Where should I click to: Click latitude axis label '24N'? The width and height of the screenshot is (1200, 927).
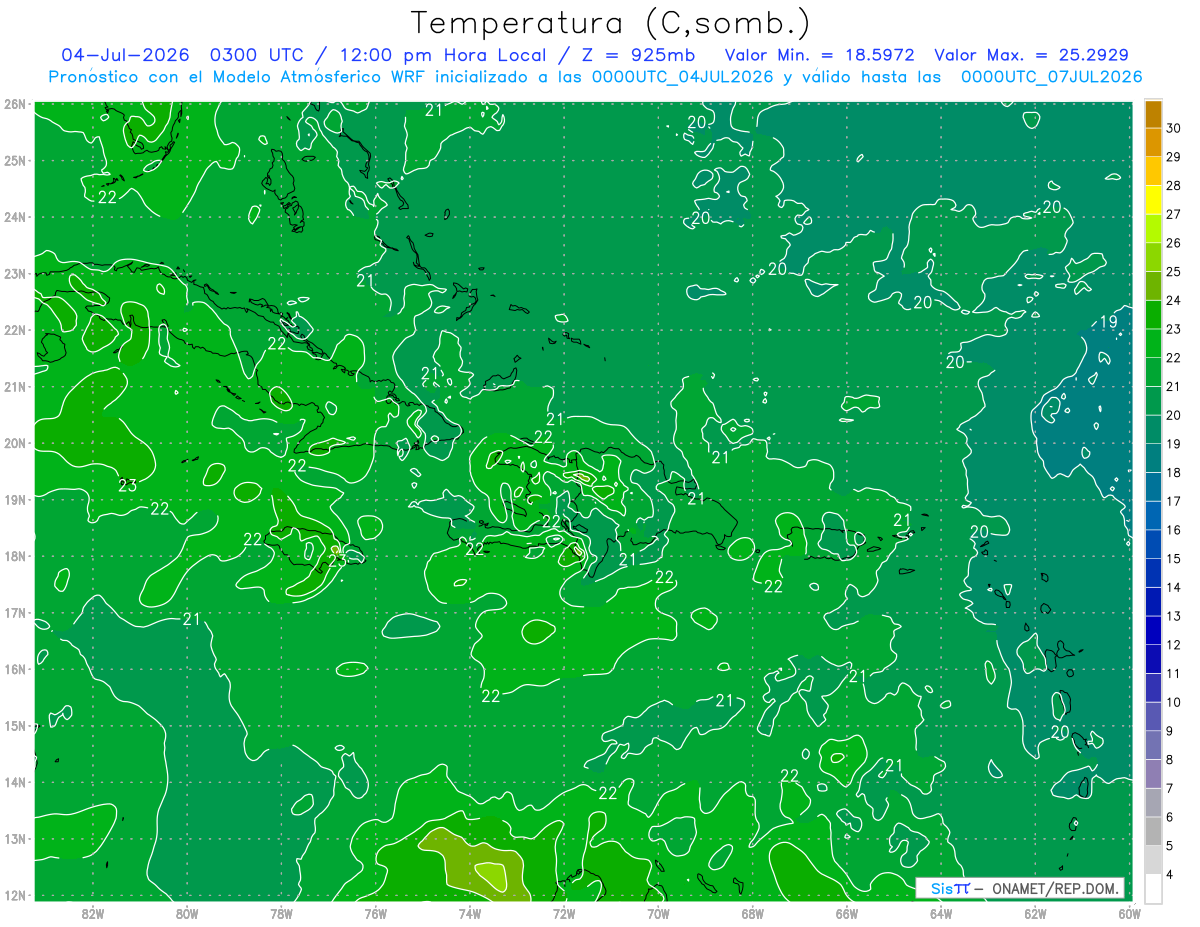pos(15,217)
